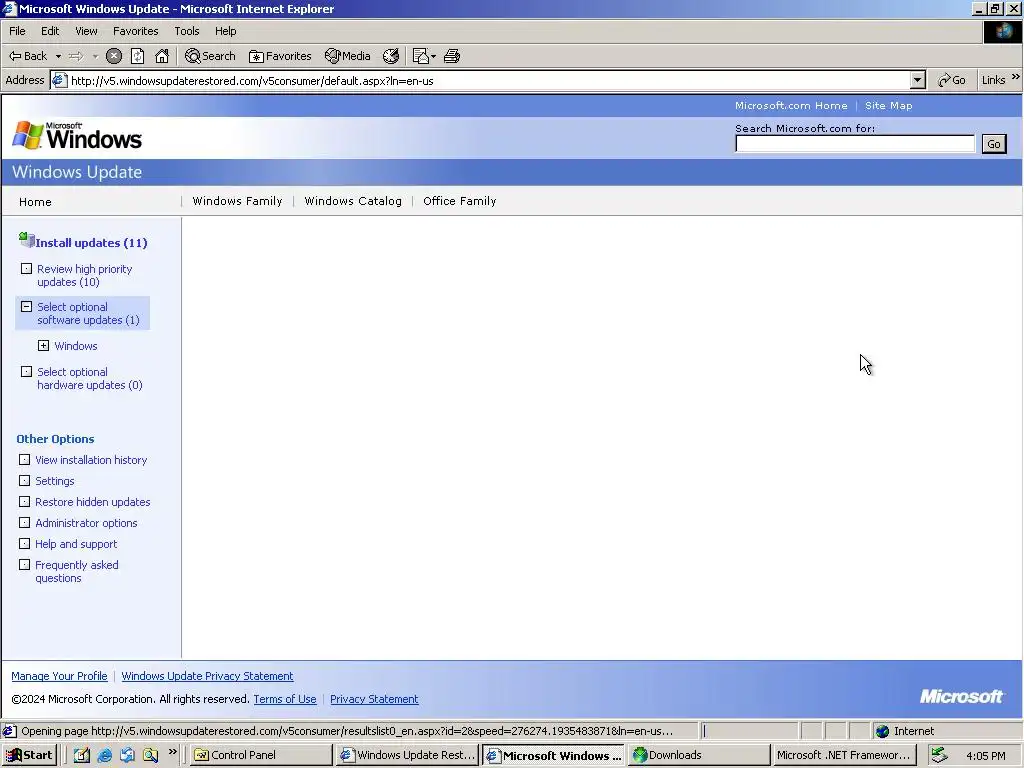Screen dimensions: 1024x768
Task: Expand the Windows tree node
Action: pyautogui.click(x=43, y=345)
